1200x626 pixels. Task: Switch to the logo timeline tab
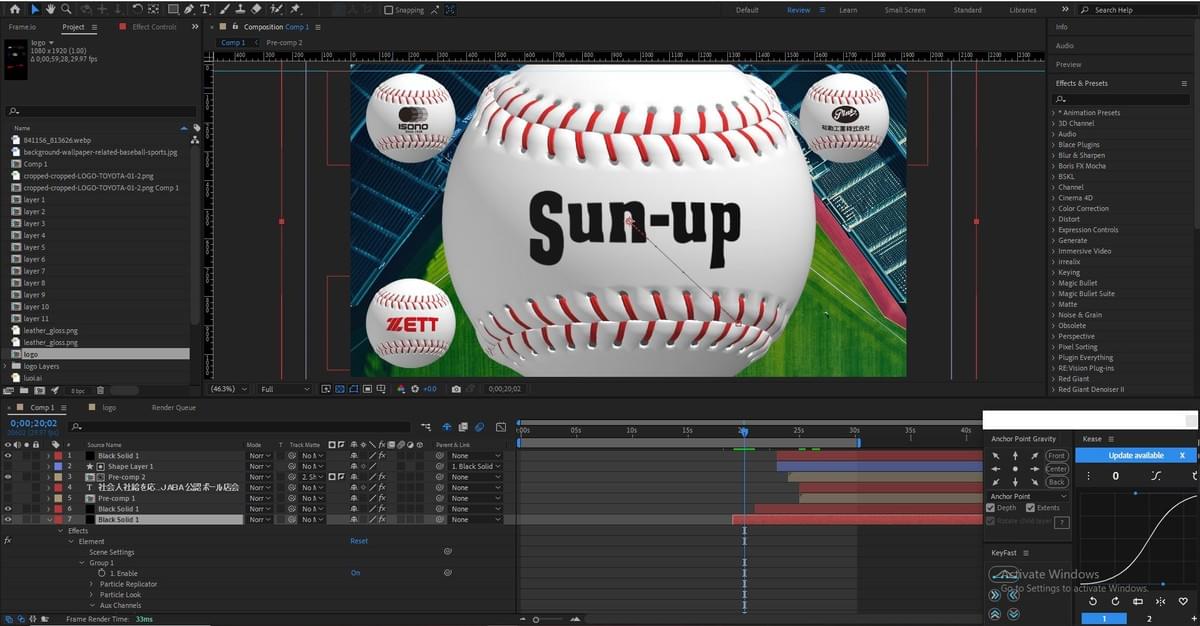pyautogui.click(x=109, y=408)
